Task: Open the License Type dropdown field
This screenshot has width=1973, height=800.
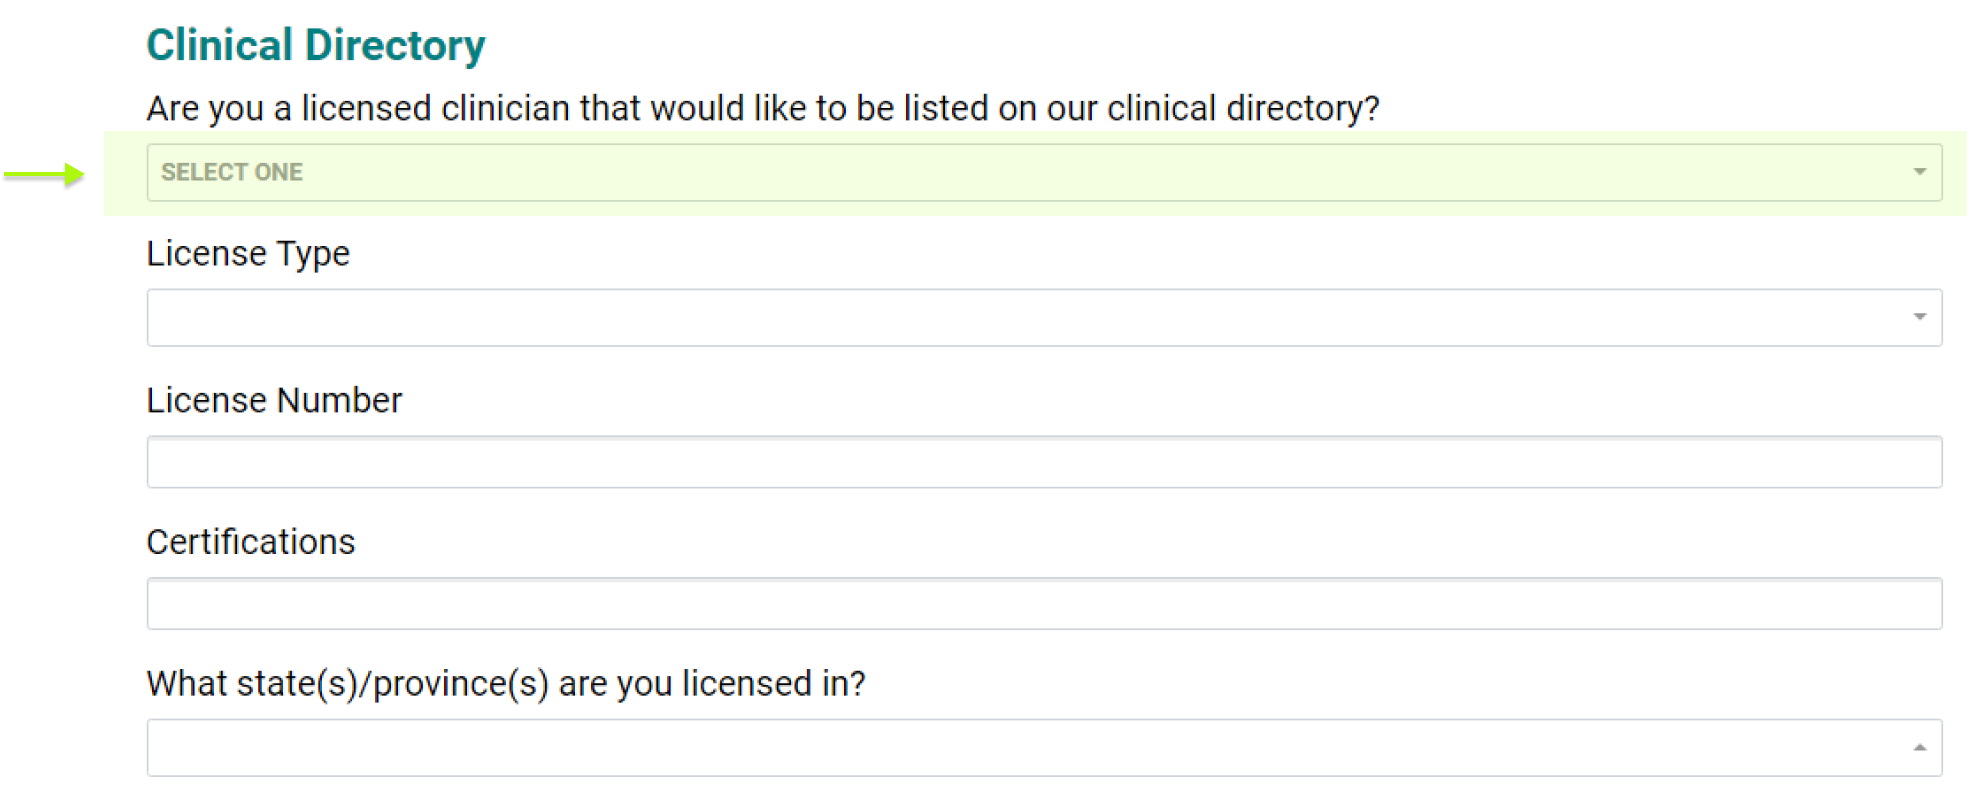Action: 1043,317
